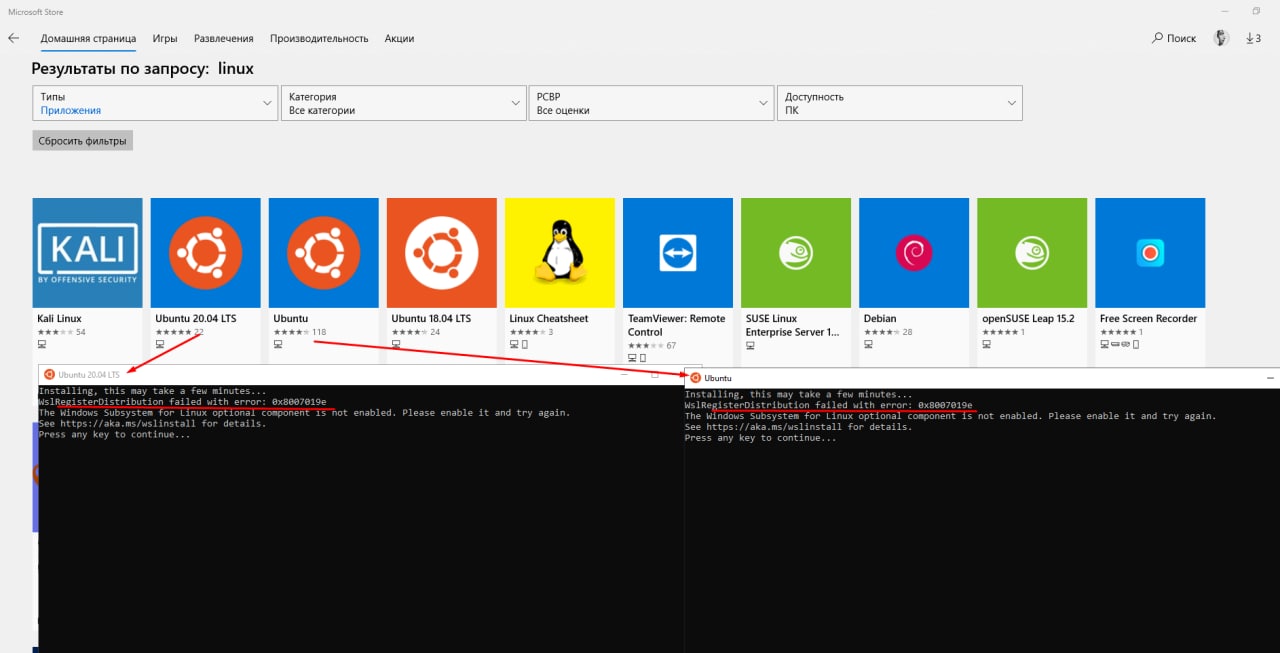This screenshot has height=653, width=1280.
Task: Open SUSE Linux Enterprise Server tile
Action: (795, 252)
